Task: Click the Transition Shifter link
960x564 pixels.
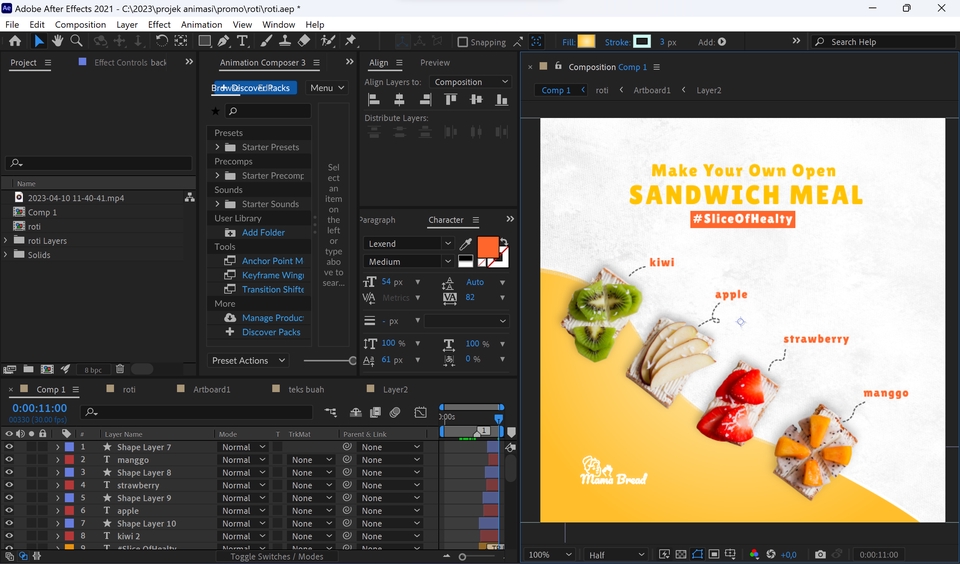Action: point(273,290)
